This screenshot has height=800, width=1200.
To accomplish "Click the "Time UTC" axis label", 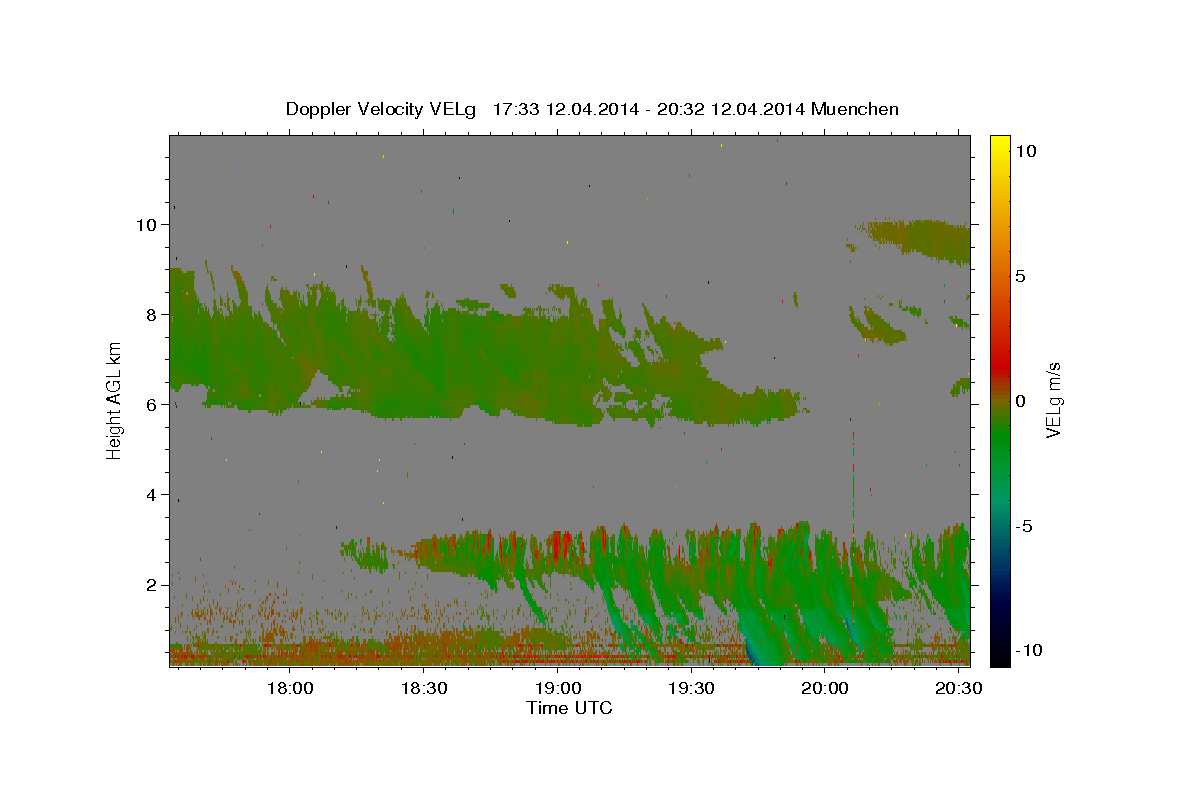I will pyautogui.click(x=569, y=708).
